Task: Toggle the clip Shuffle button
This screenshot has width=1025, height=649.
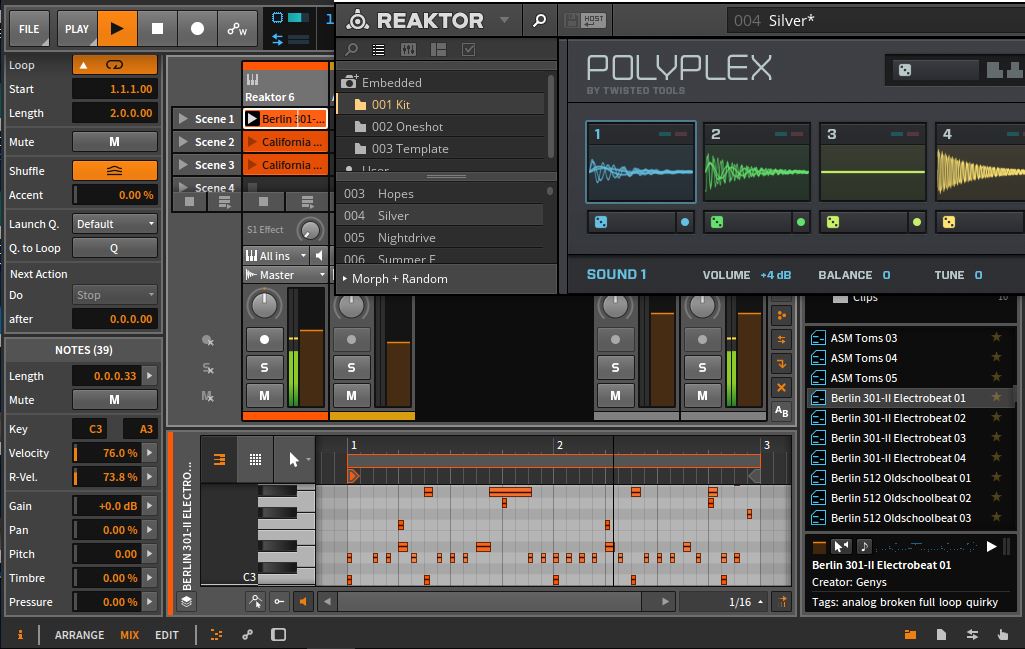Action: 114,171
